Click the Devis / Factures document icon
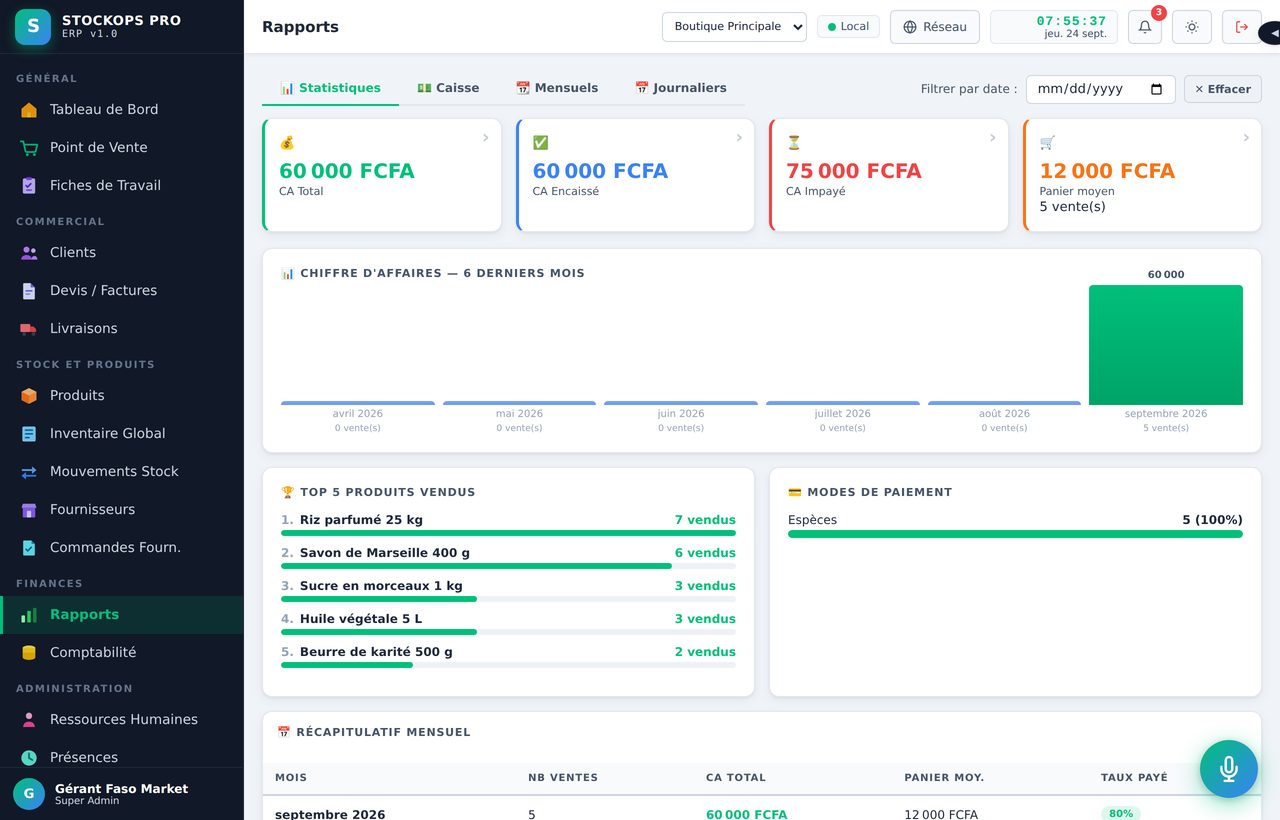Image resolution: width=1280 pixels, height=820 pixels. [29, 291]
